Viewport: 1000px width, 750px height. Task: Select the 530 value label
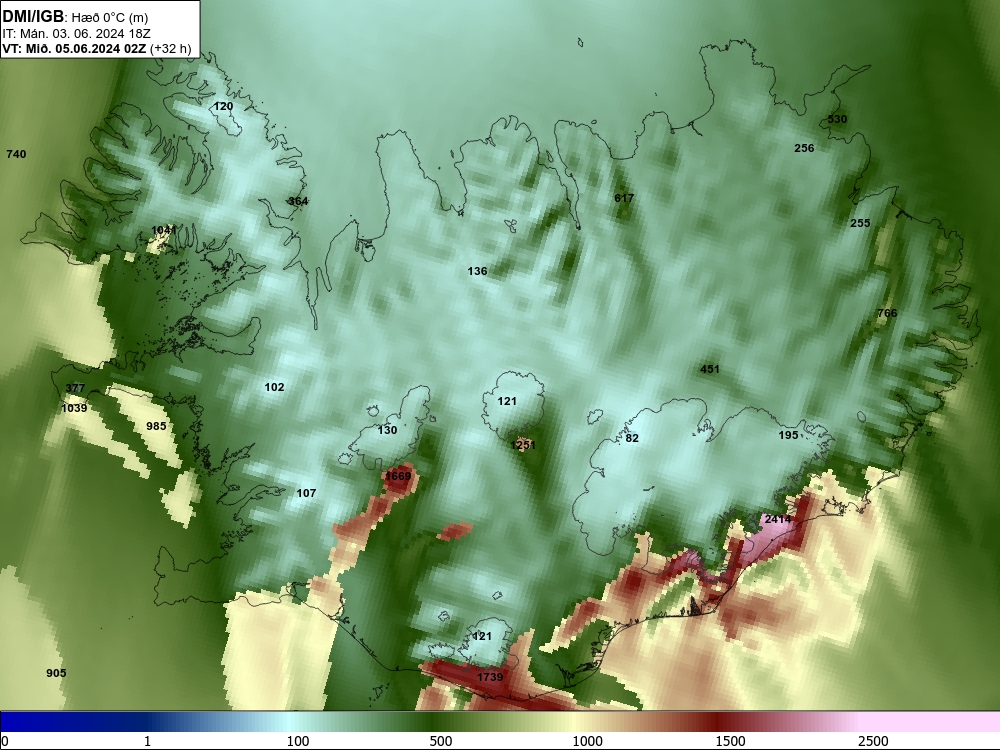click(x=837, y=119)
